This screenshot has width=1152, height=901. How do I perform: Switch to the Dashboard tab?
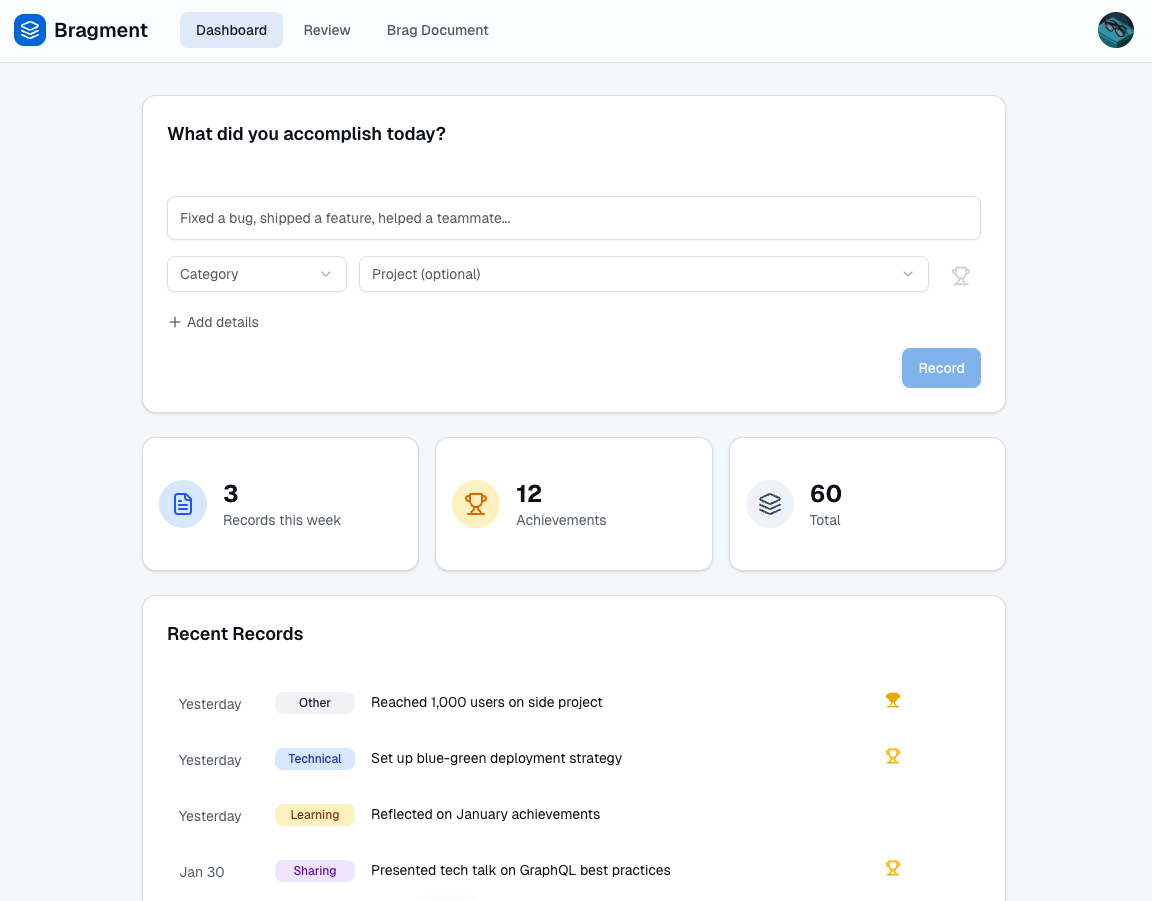pyautogui.click(x=231, y=30)
